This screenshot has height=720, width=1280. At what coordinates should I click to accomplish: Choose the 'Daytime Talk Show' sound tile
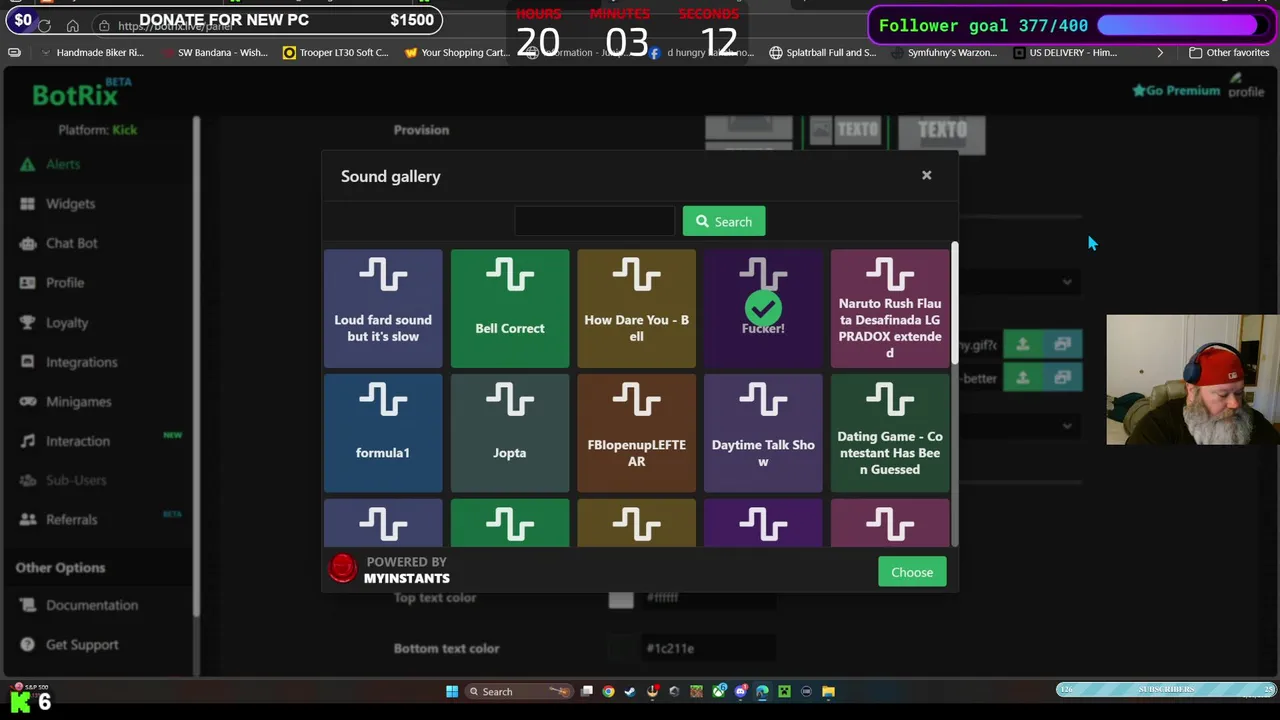763,433
